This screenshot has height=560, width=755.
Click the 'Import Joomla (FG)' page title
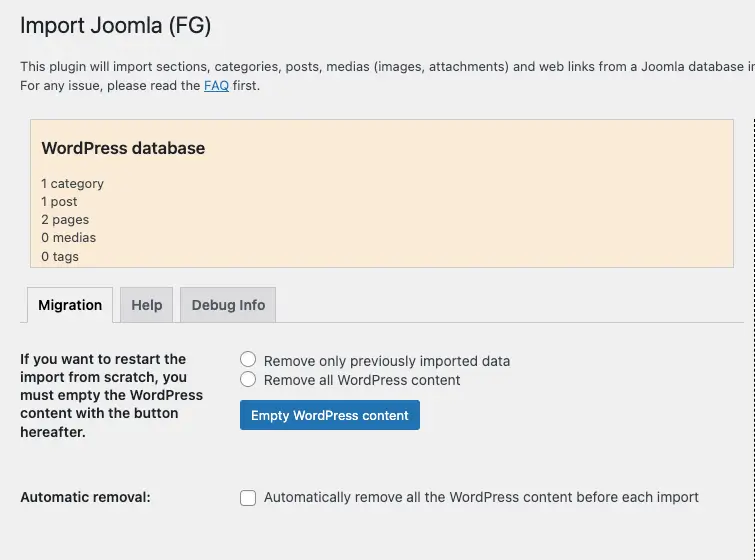point(116,26)
